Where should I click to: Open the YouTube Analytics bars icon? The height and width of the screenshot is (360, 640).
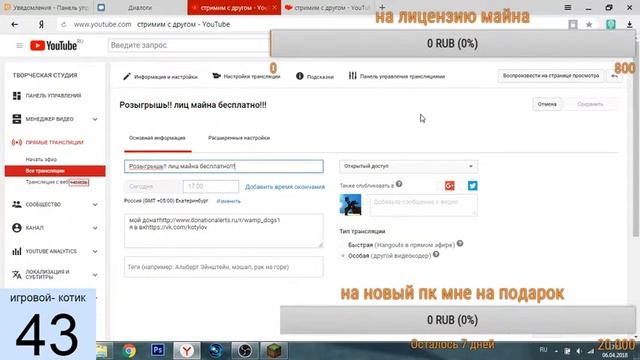[17, 251]
